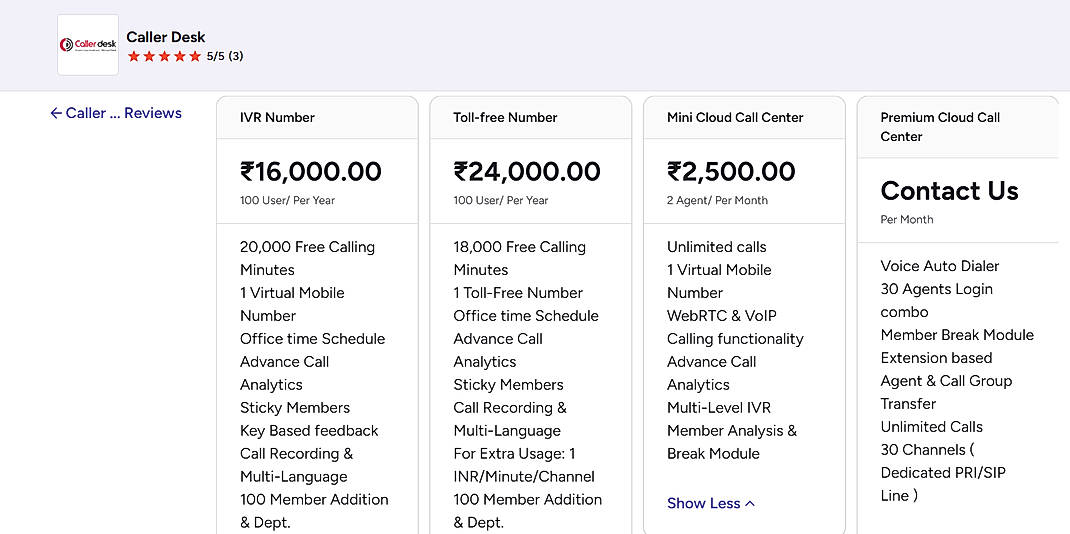Select the IVR Number plan header
The height and width of the screenshot is (534, 1070).
[317, 118]
